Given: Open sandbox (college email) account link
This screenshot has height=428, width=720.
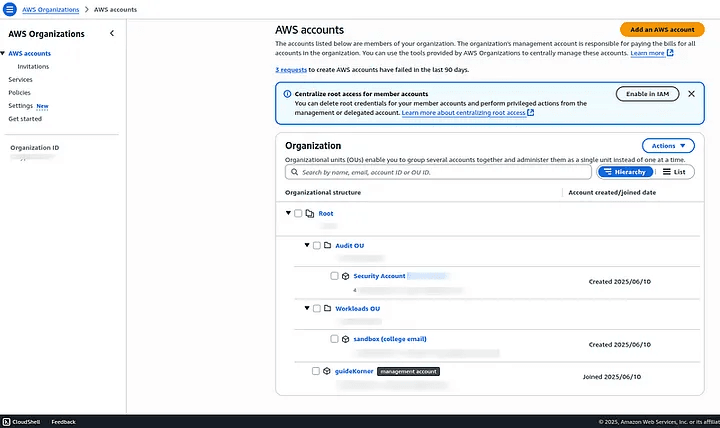Looking at the screenshot, I should click(x=390, y=339).
